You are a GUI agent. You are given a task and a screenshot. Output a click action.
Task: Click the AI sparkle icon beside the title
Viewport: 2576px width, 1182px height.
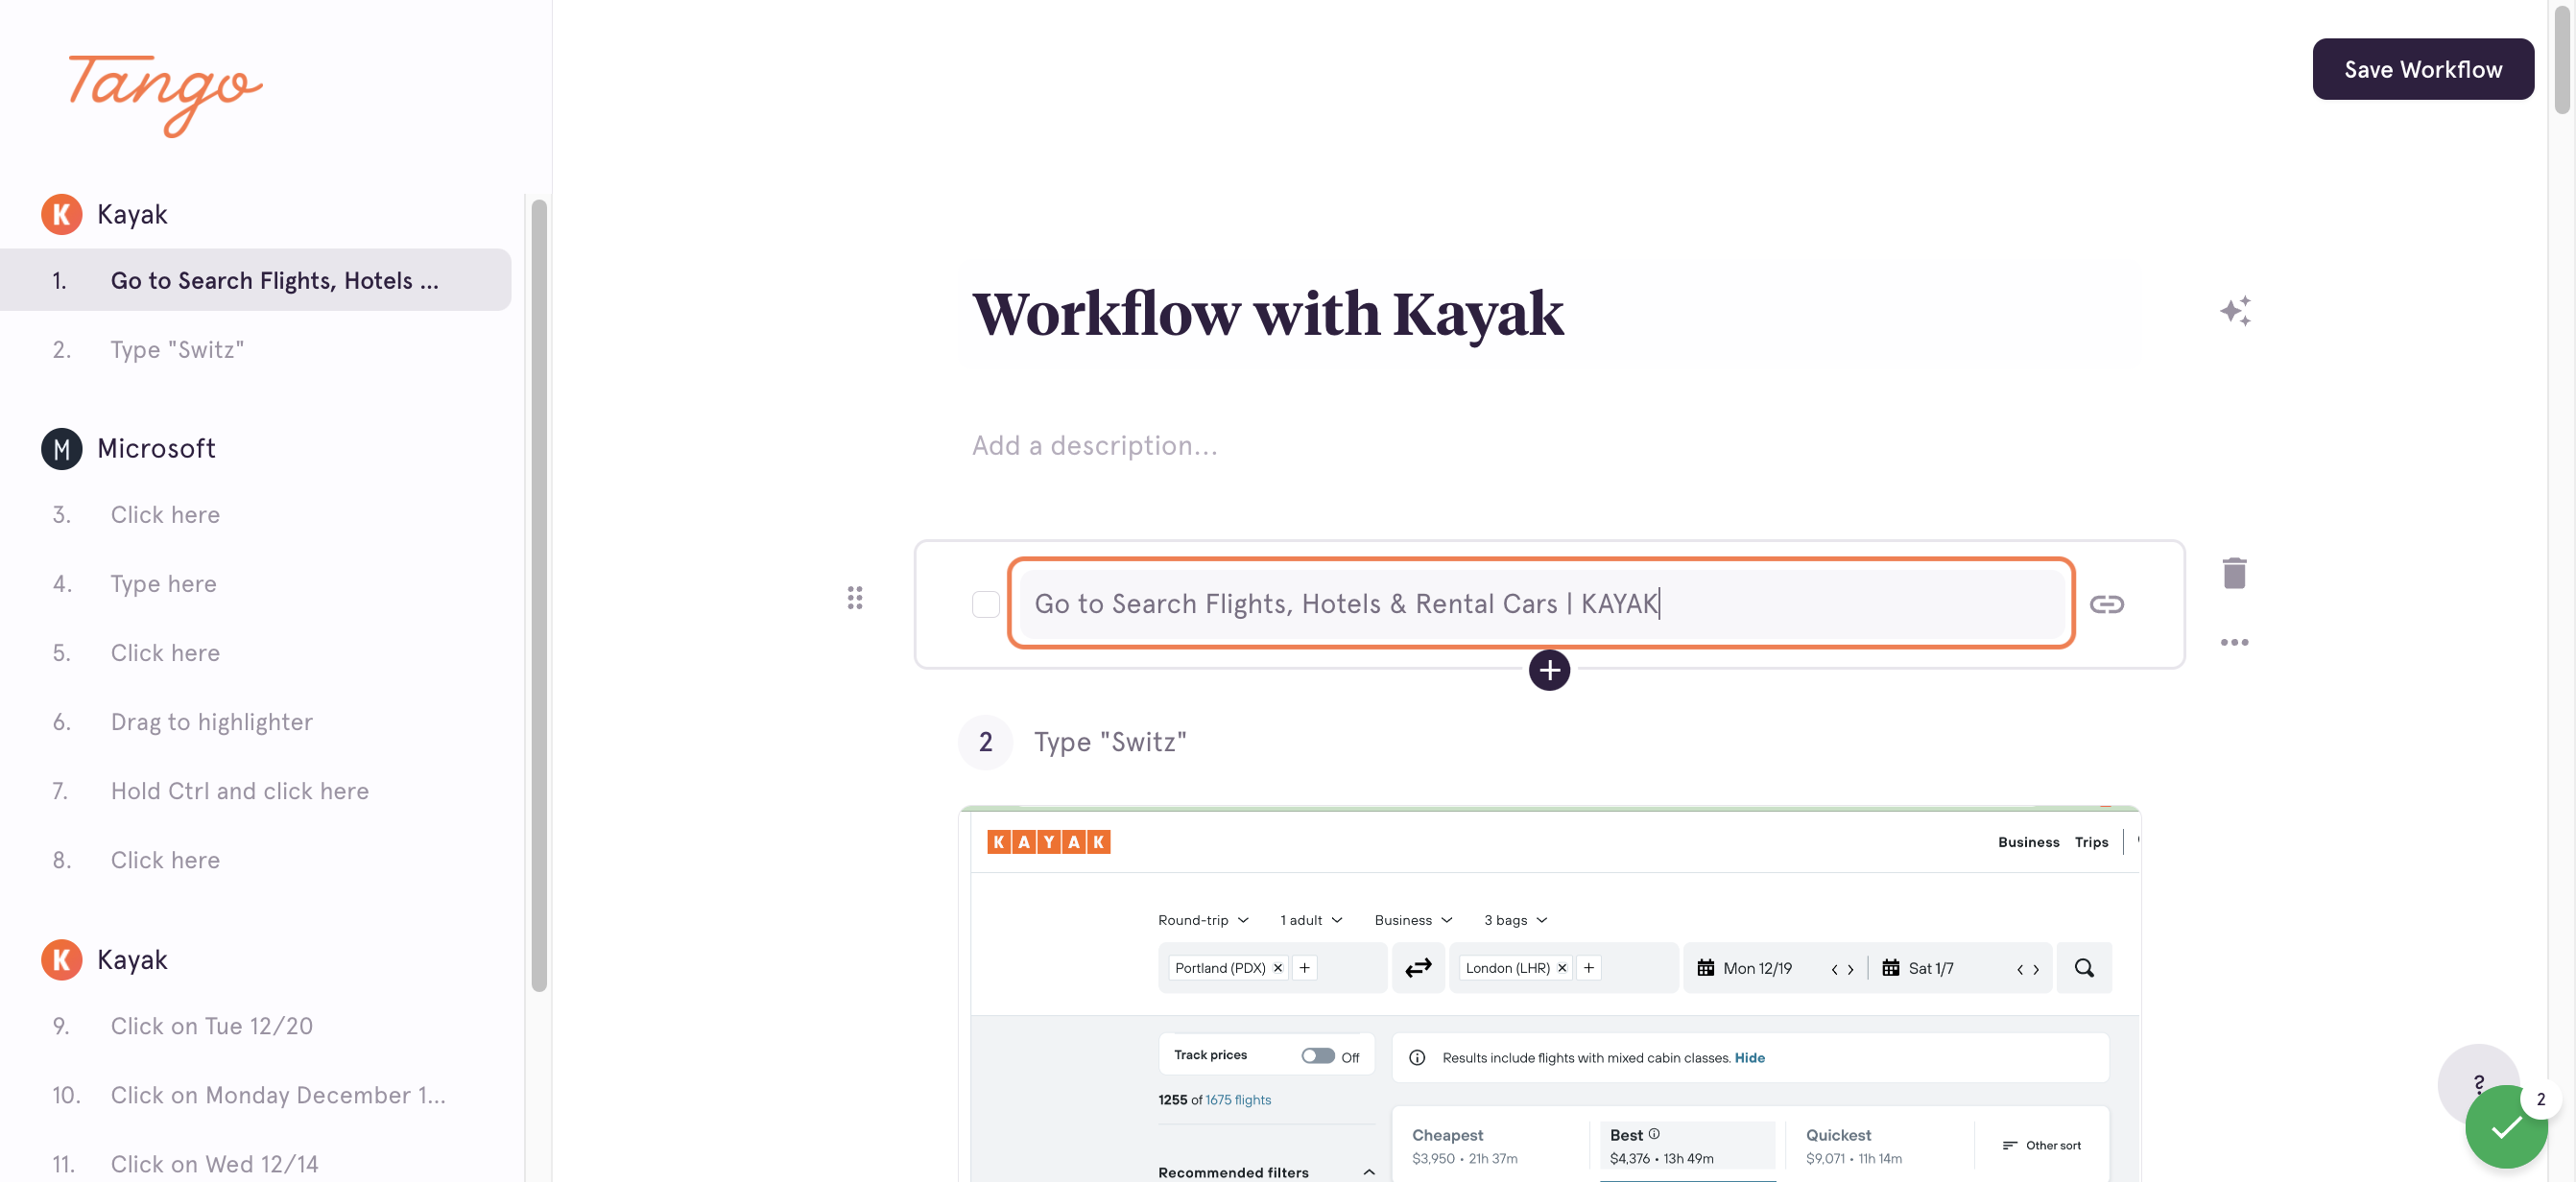tap(2235, 311)
